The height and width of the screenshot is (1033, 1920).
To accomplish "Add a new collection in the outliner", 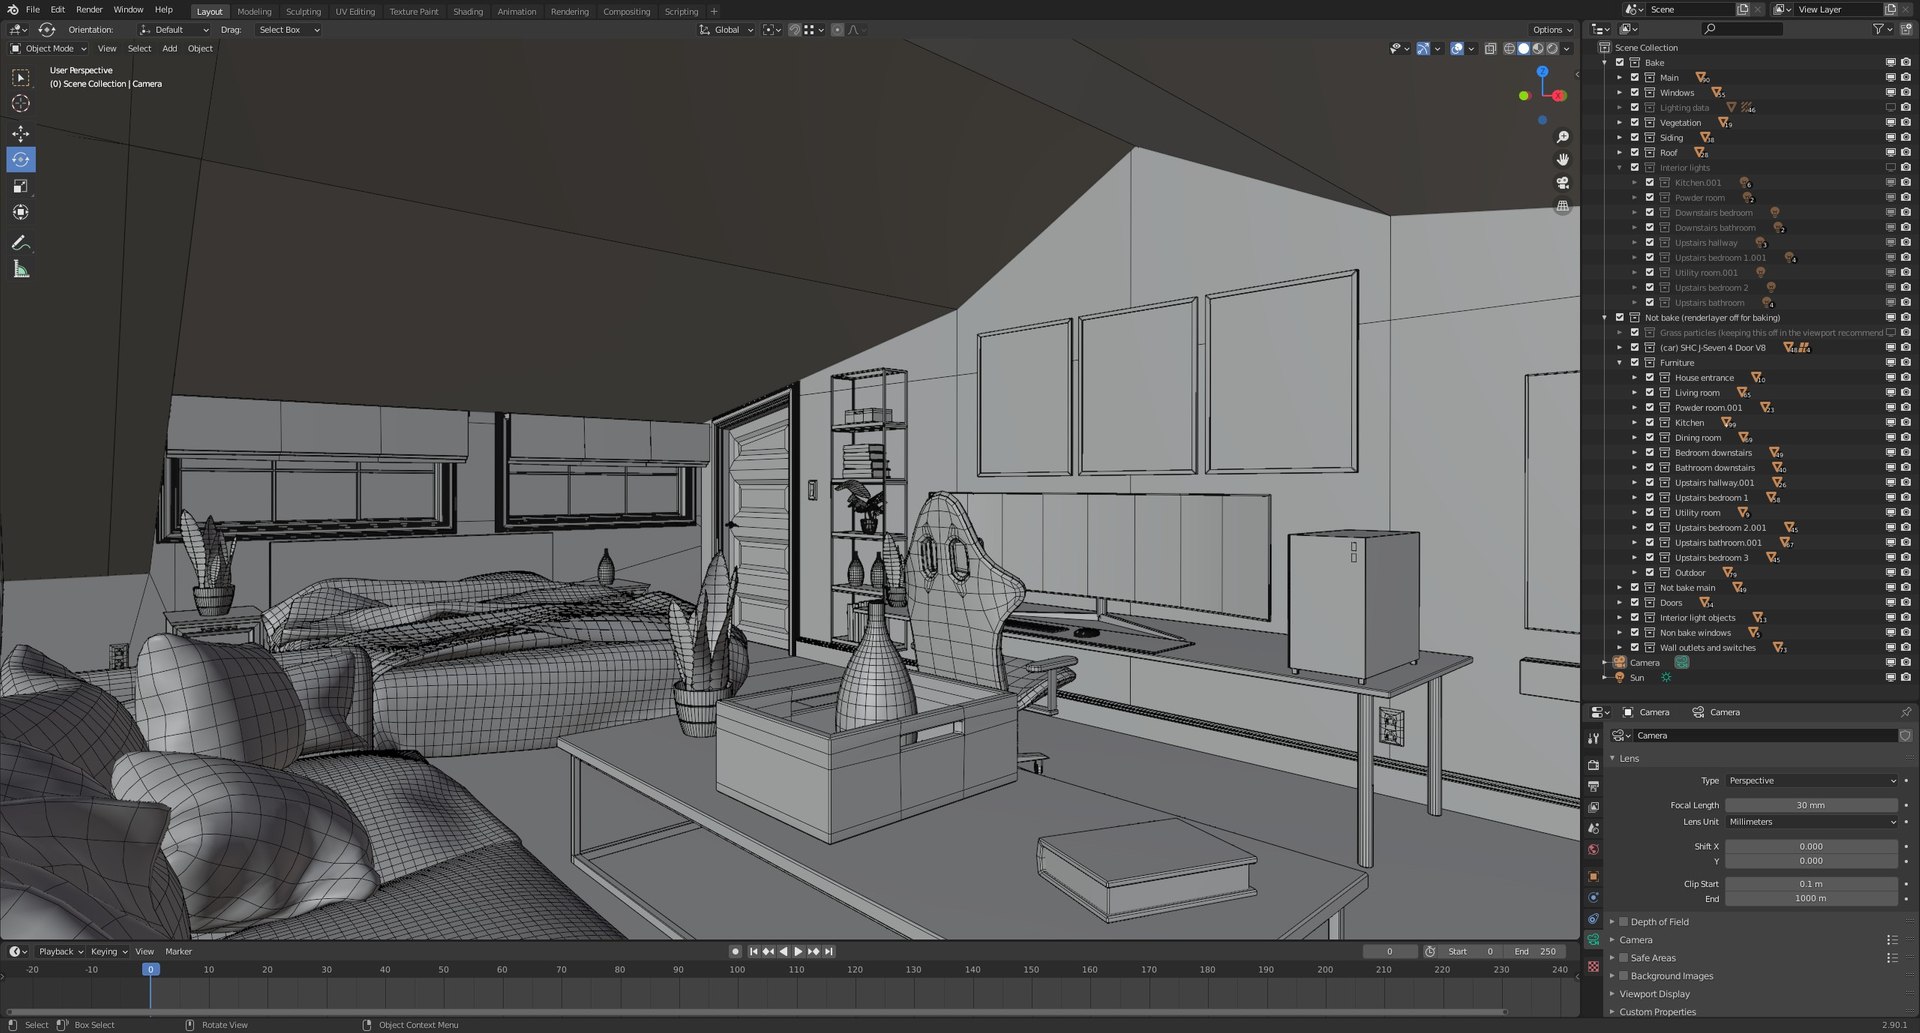I will [1906, 29].
